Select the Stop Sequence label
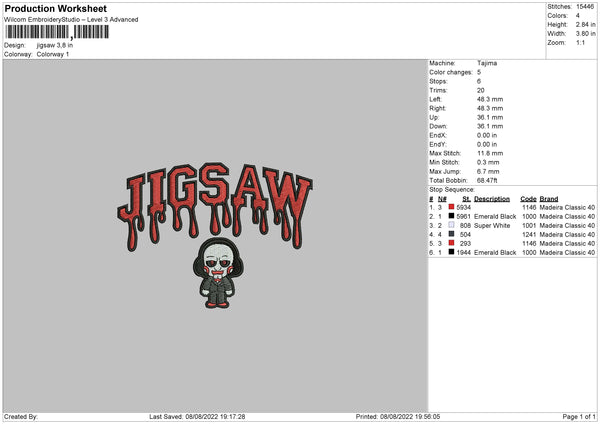600x424 pixels. tap(452, 189)
